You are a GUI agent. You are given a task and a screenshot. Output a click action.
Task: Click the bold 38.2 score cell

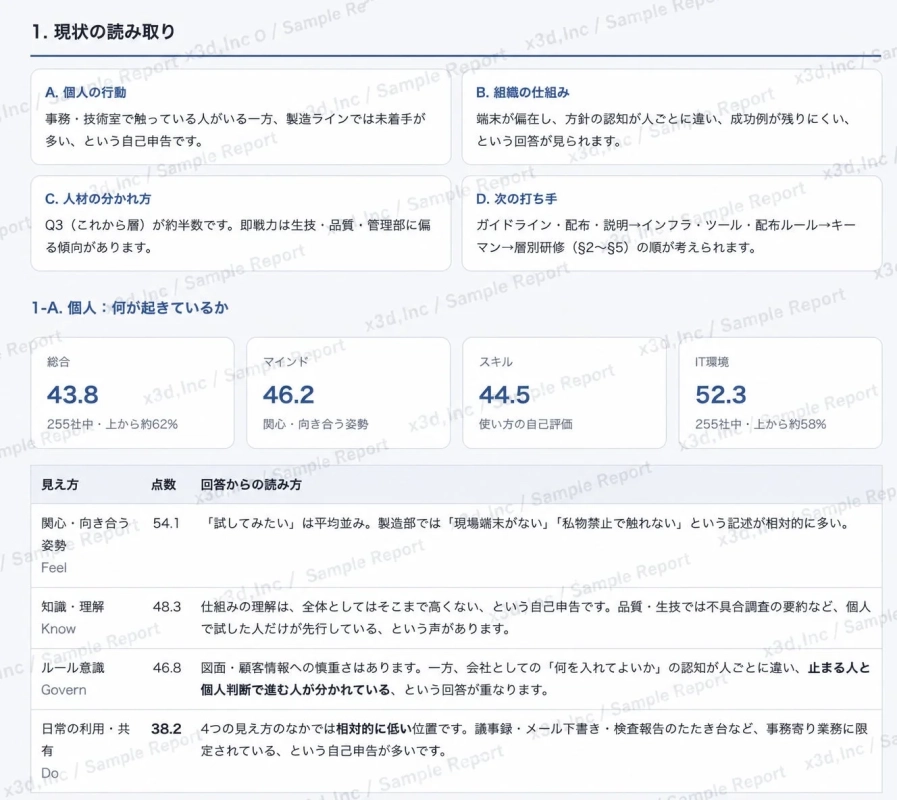[x=166, y=728]
